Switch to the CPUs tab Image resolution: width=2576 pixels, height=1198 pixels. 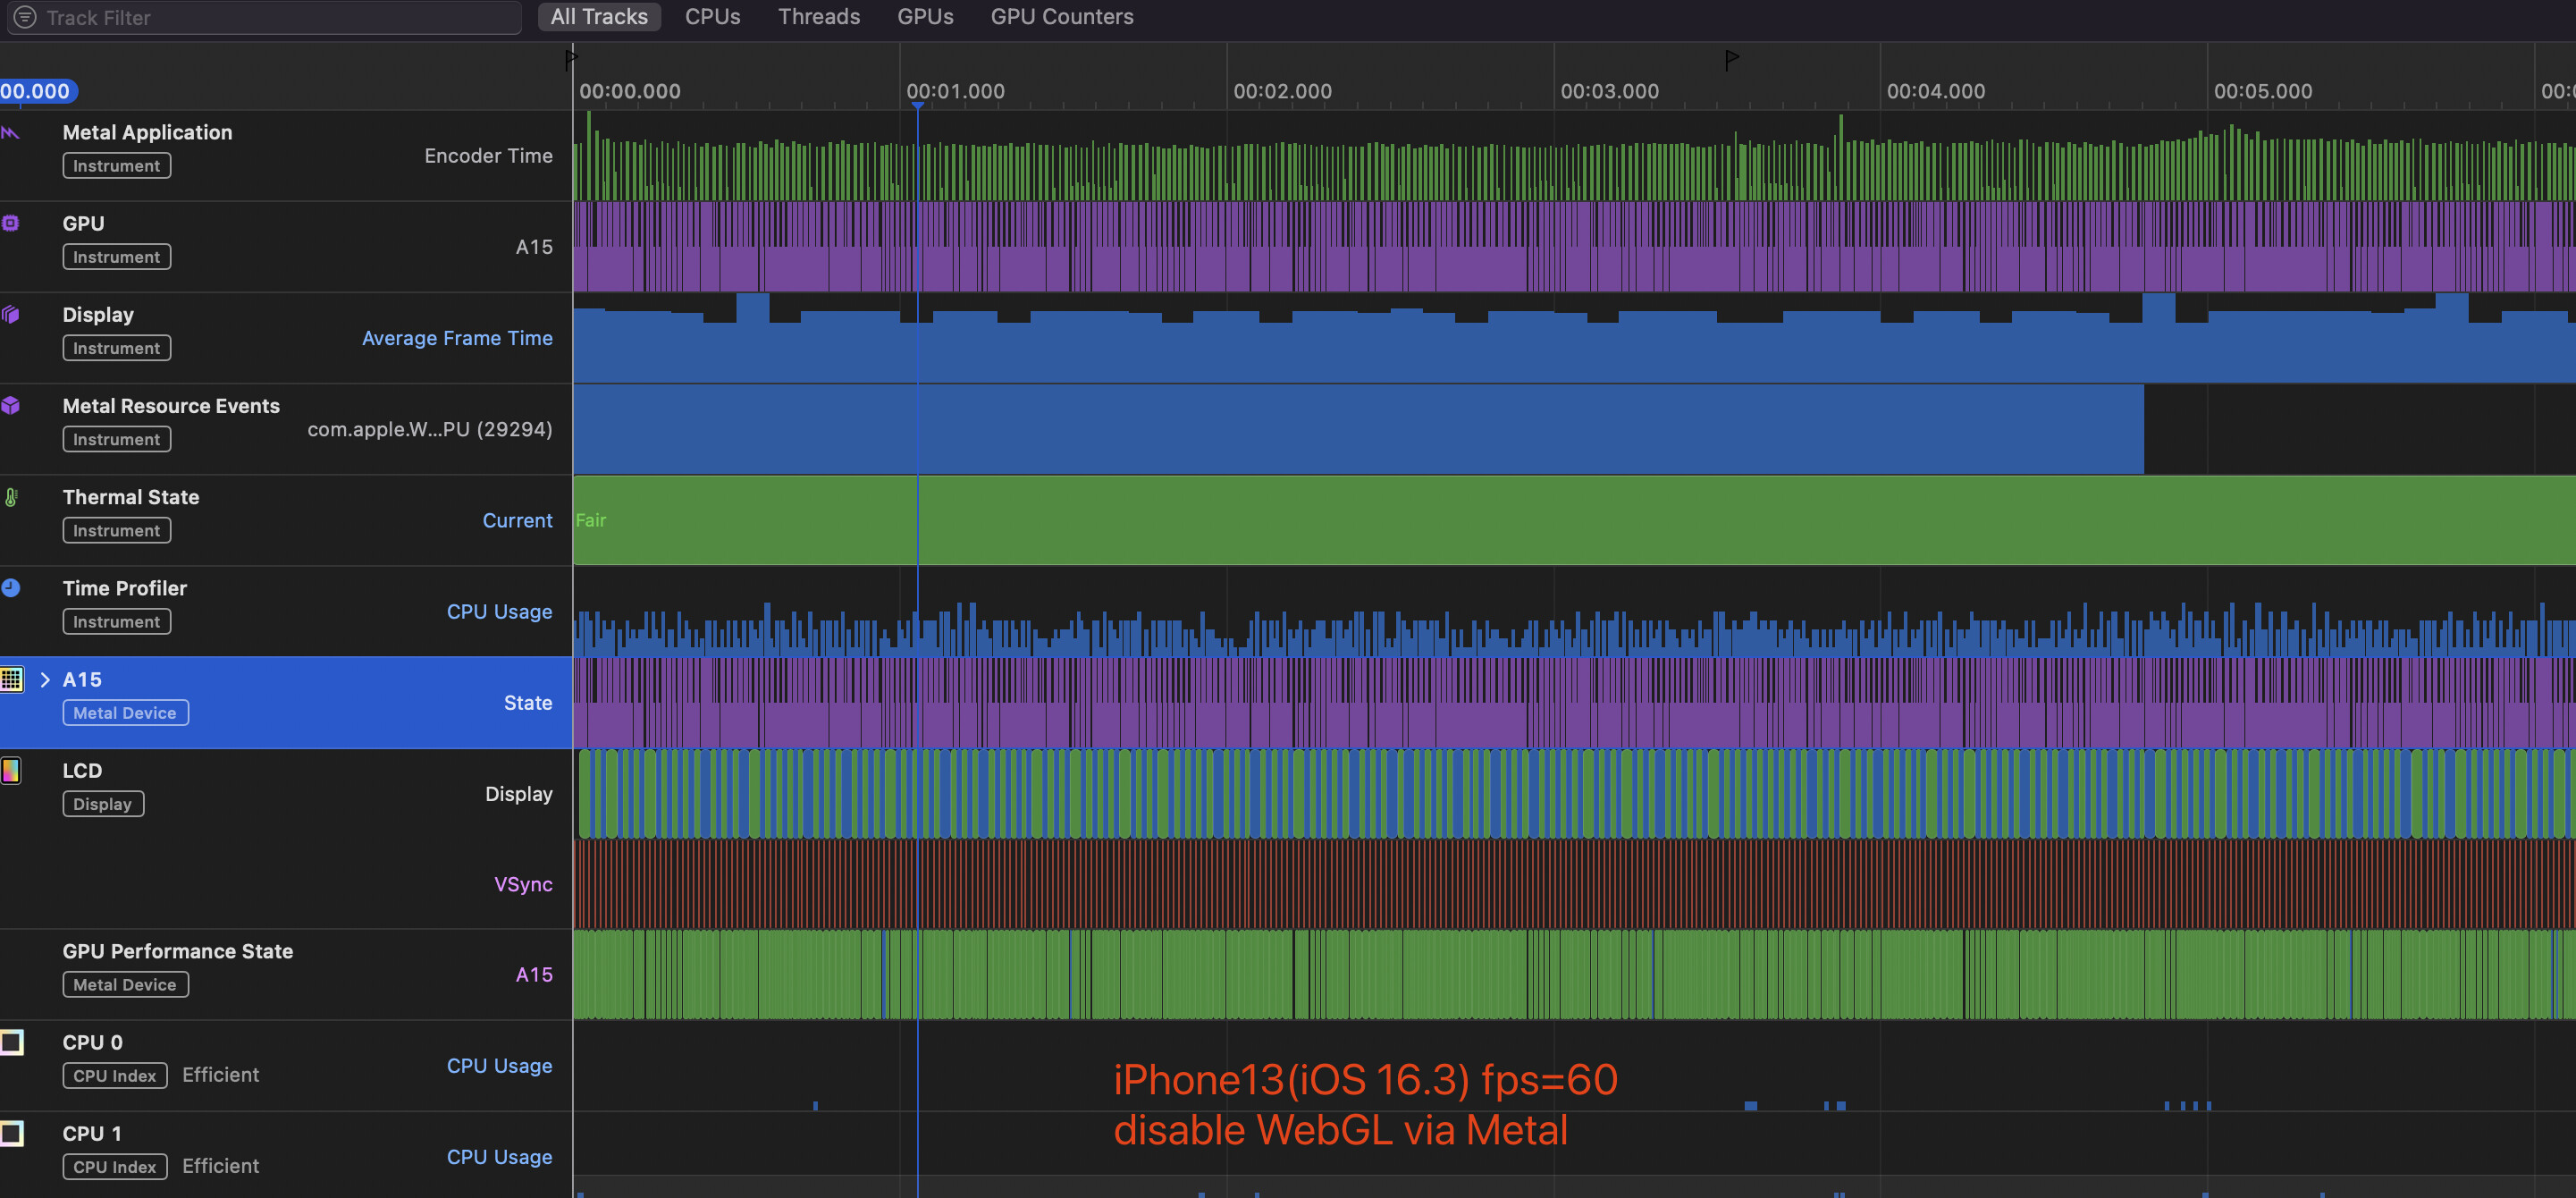coord(713,16)
